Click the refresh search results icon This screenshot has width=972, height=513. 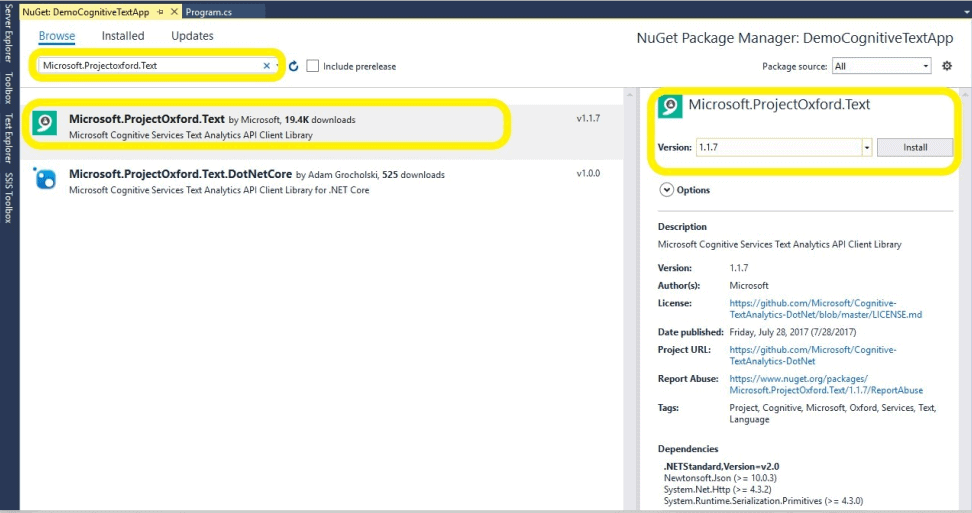click(294, 66)
